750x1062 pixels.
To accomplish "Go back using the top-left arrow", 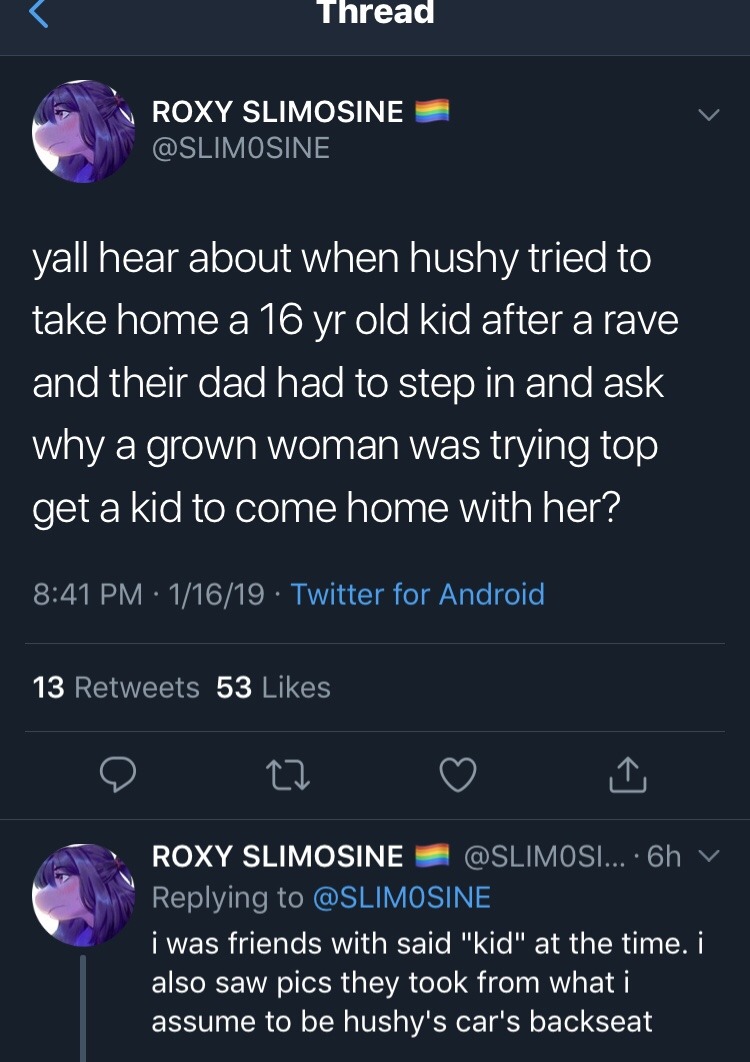I will click(x=39, y=14).
